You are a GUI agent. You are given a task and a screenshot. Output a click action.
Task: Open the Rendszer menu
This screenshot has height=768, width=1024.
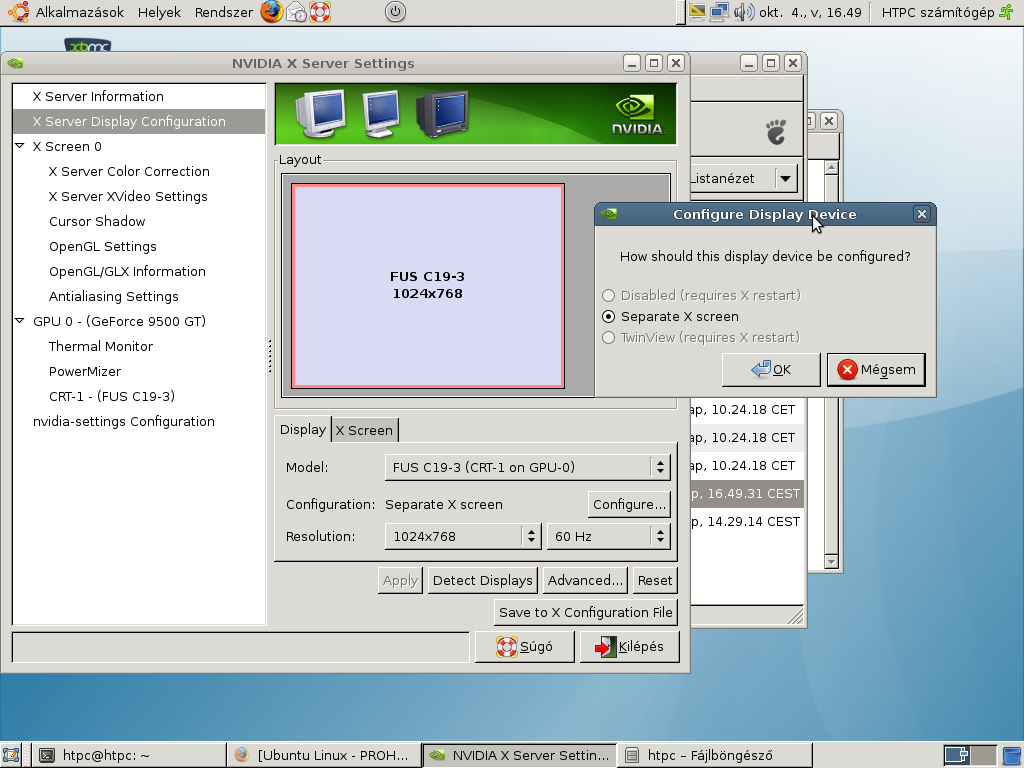pyautogui.click(x=223, y=12)
